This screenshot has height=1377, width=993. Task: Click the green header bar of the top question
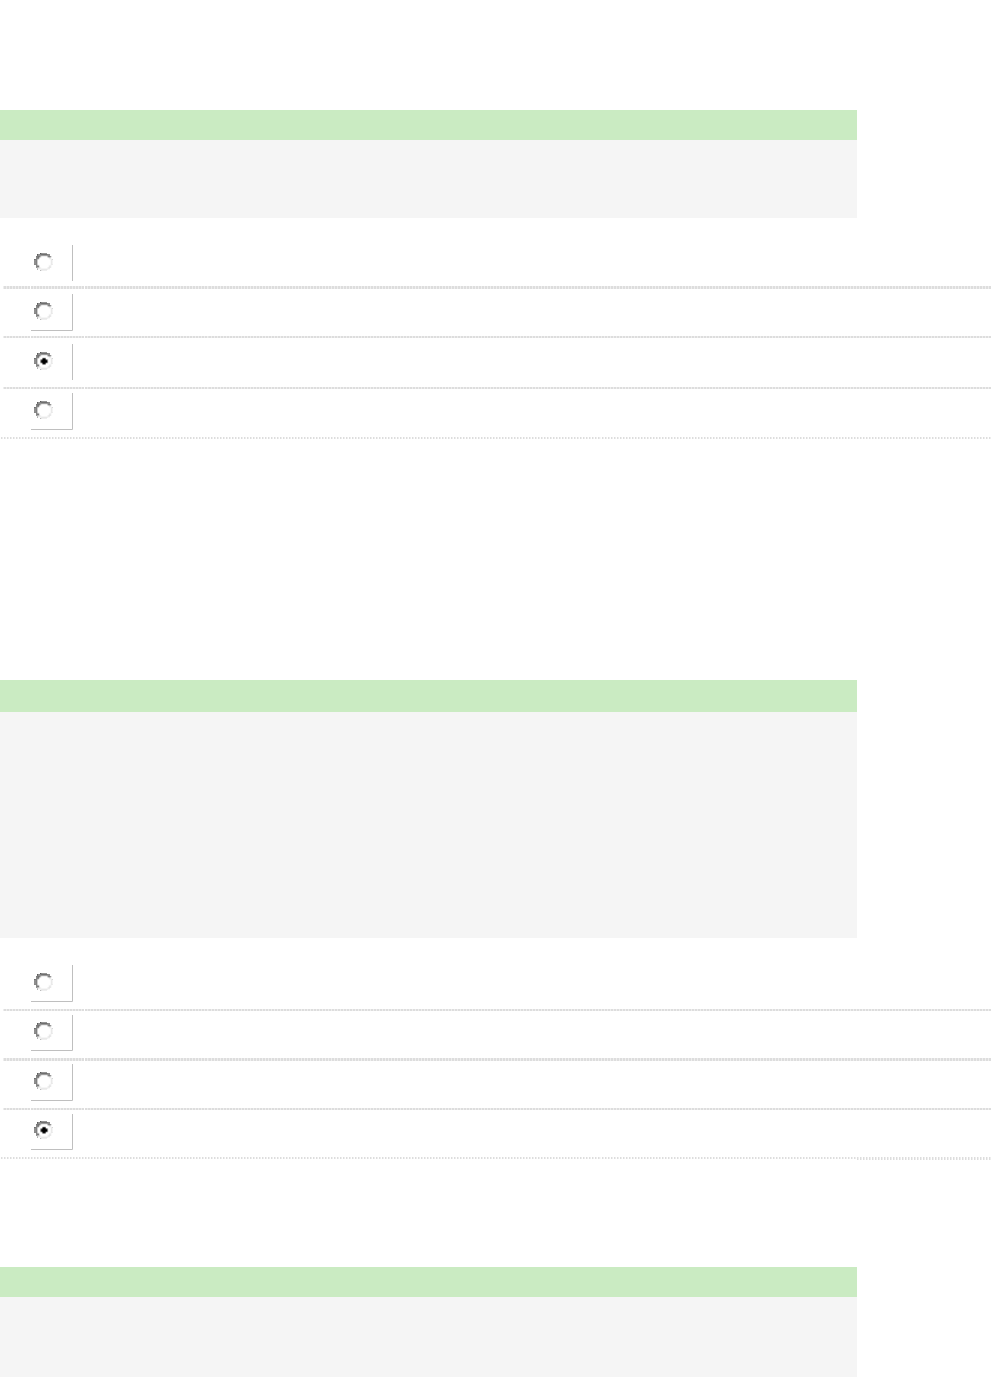coord(428,125)
